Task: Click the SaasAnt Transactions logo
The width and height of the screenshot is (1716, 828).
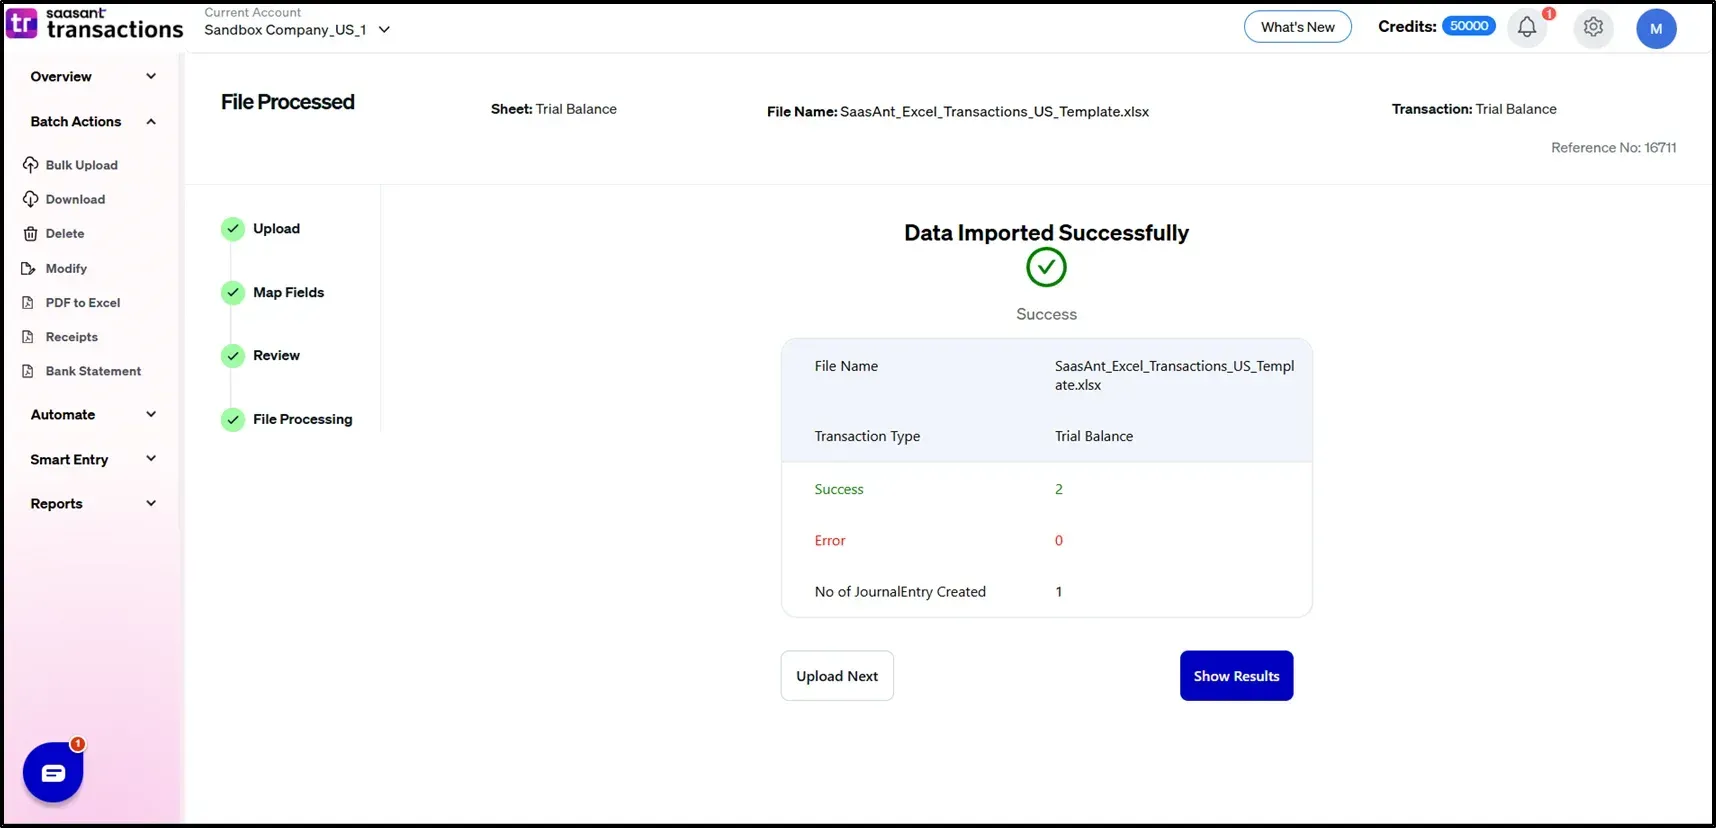Action: pos(95,24)
